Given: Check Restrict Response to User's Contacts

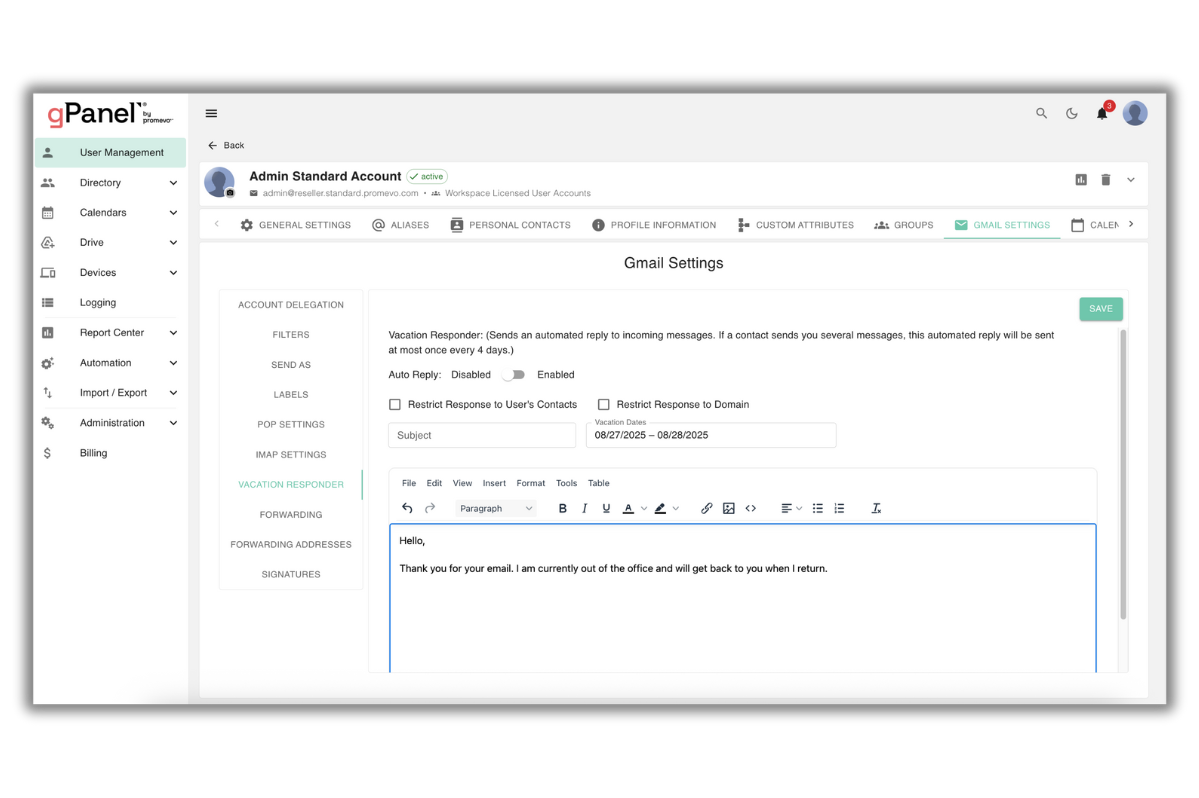Looking at the screenshot, I should 395,404.
